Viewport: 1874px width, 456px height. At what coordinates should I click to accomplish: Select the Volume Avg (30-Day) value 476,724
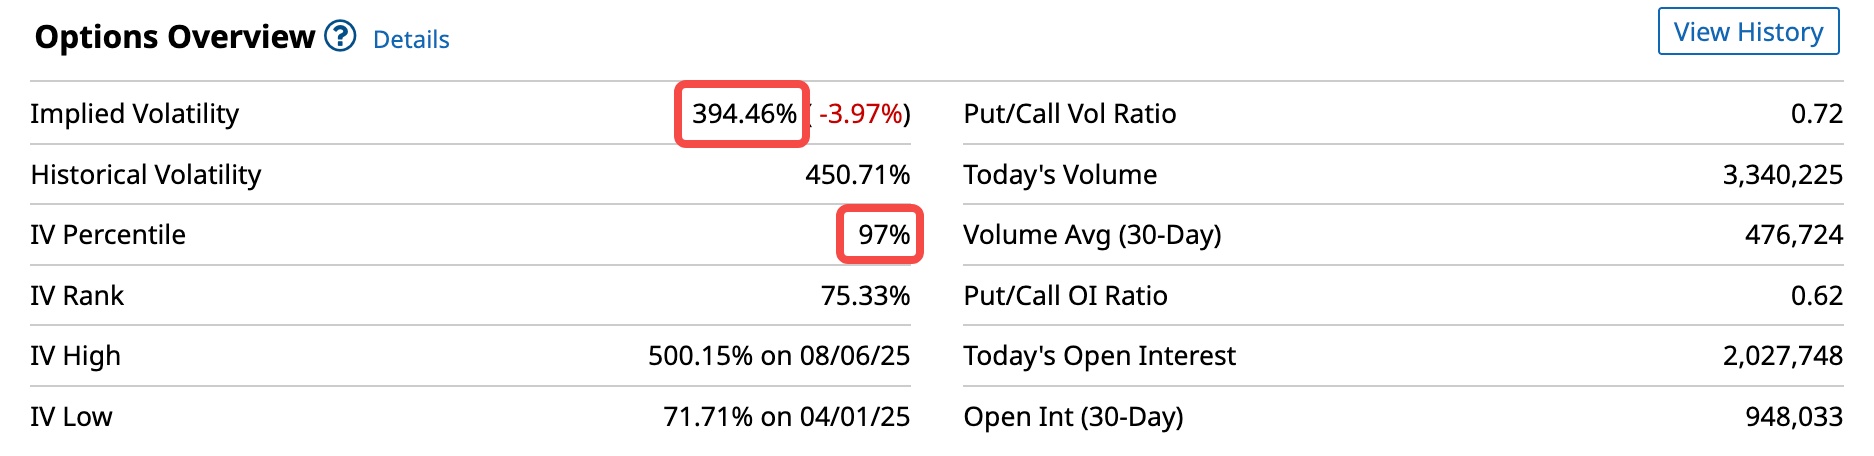coord(1794,235)
